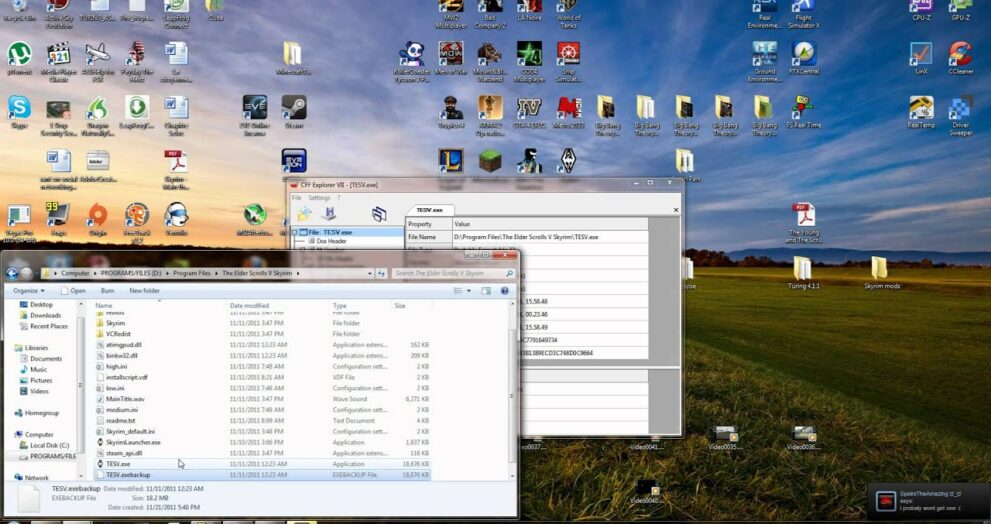This screenshot has width=991, height=524.
Task: Click New folder in Explorer toolbar
Action: coord(144,291)
